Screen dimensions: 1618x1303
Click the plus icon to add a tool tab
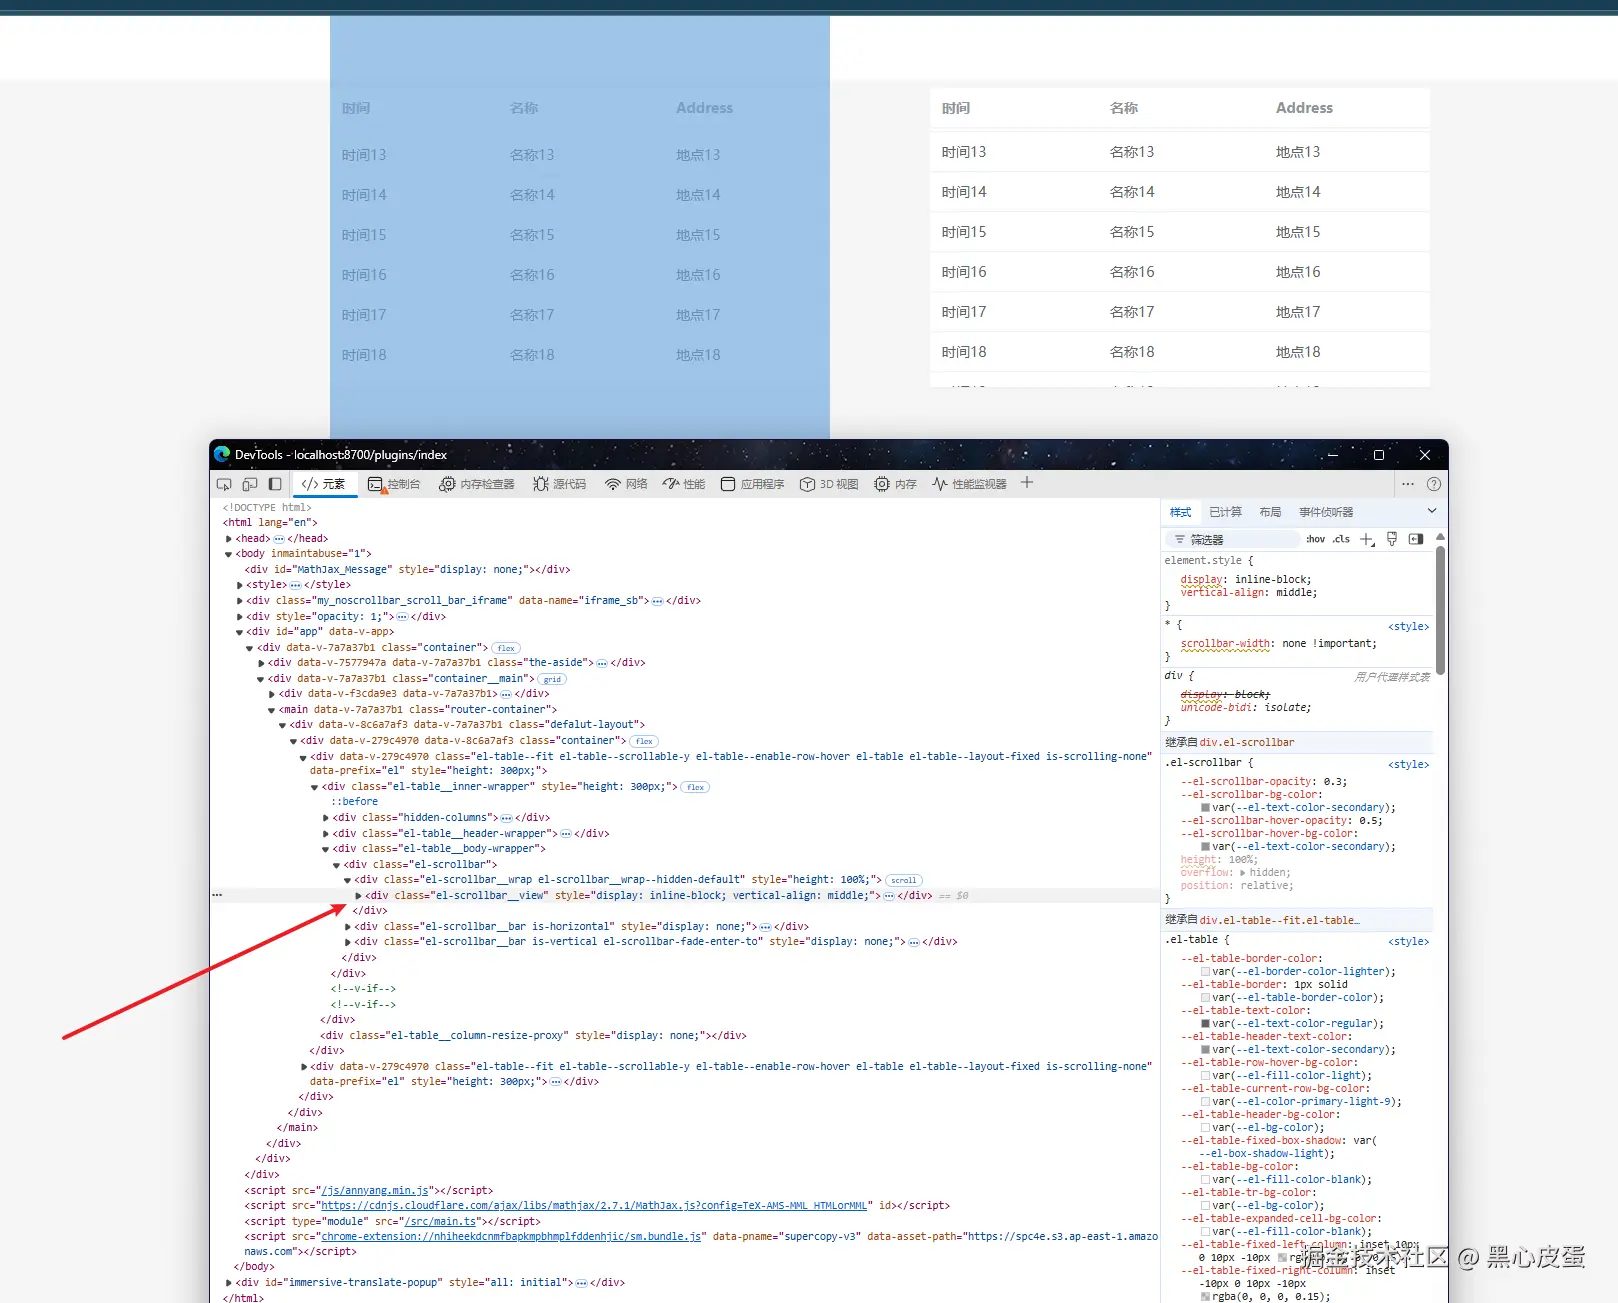coord(1027,483)
